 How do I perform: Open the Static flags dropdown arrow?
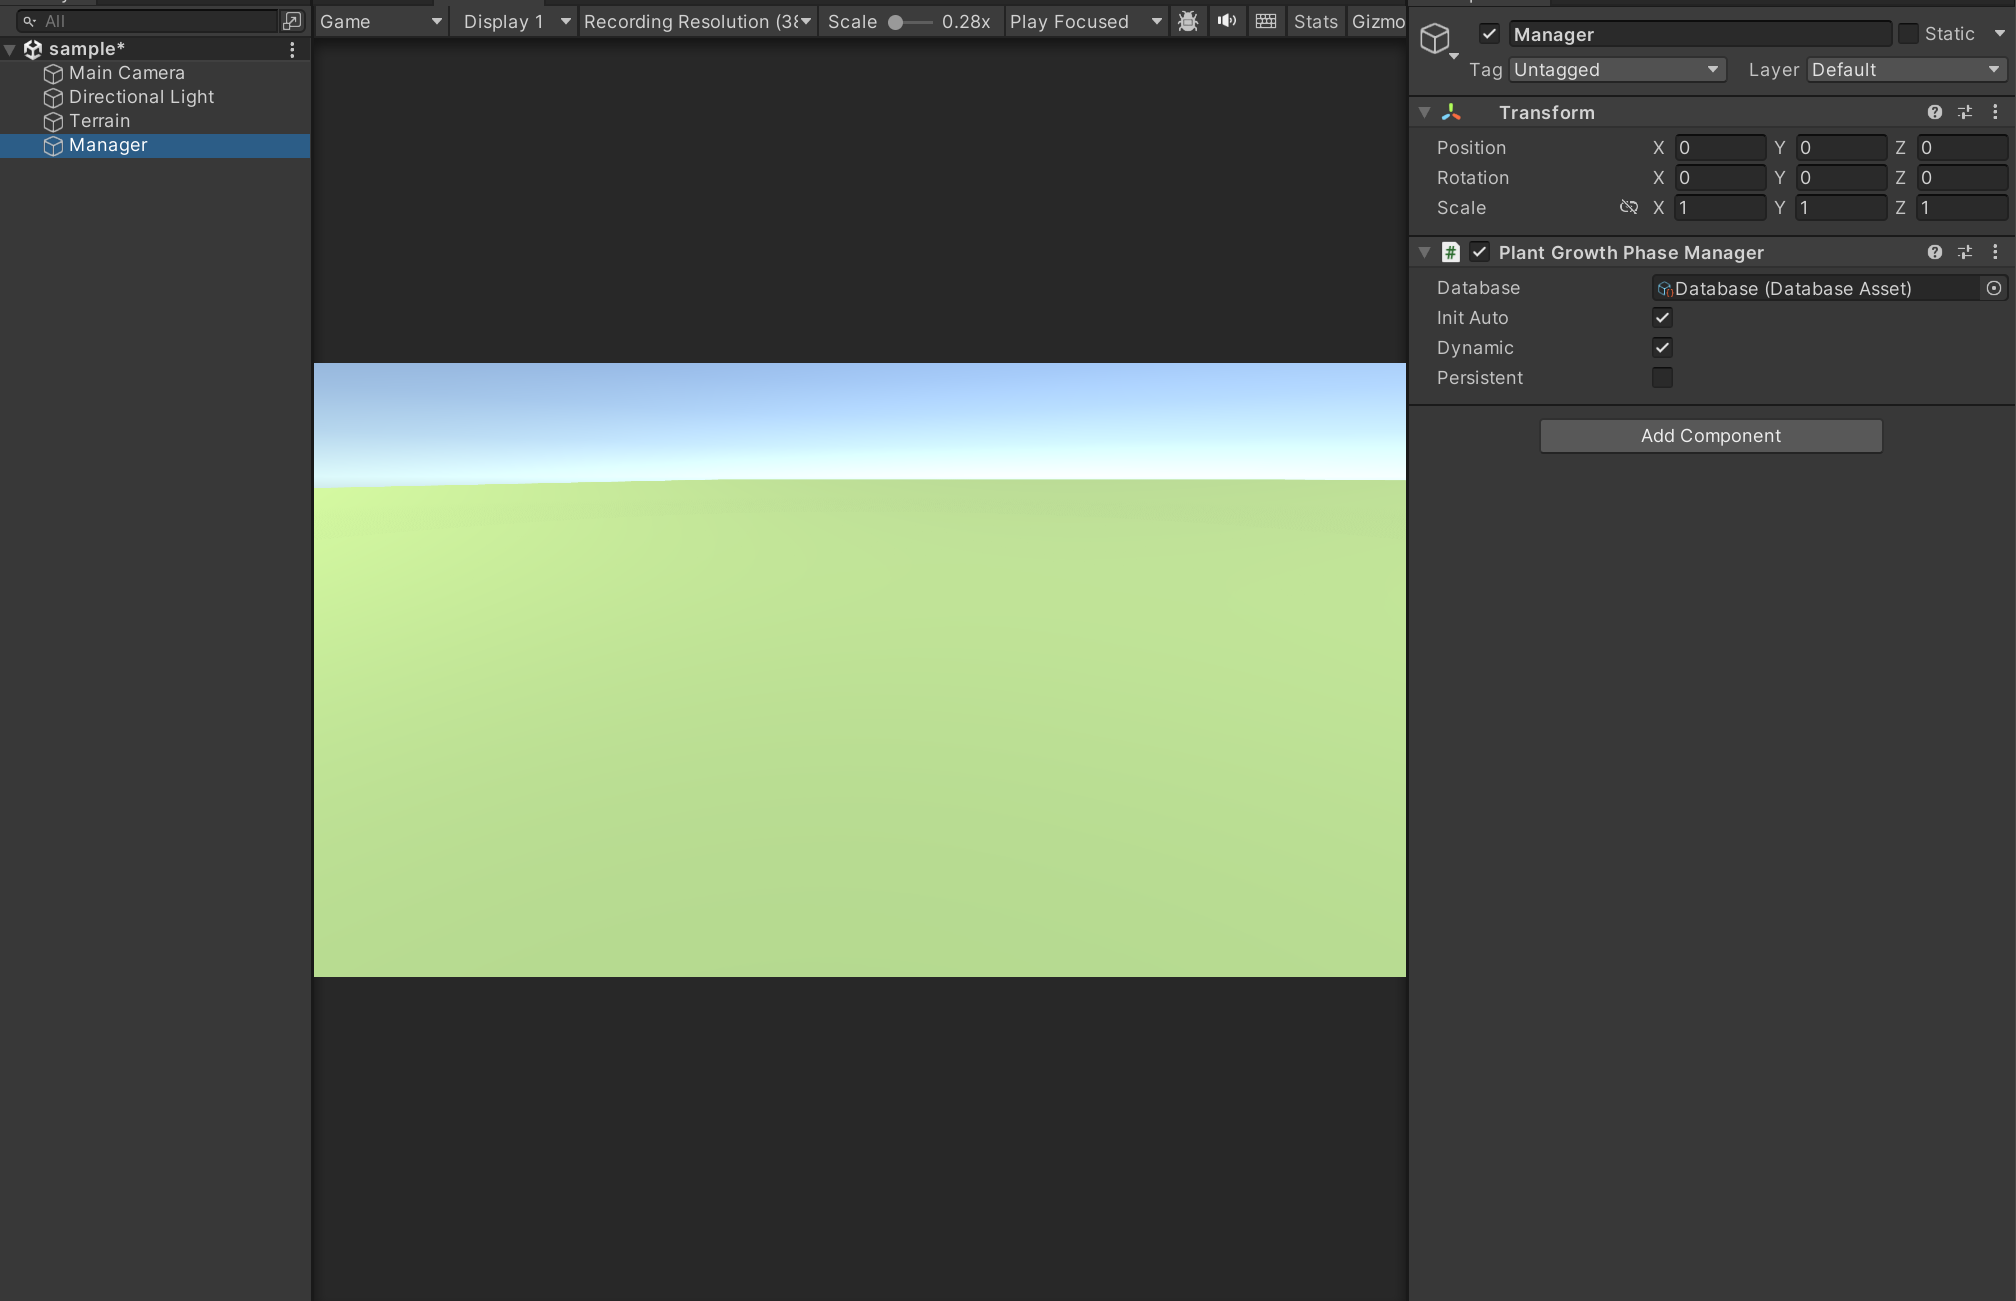pyautogui.click(x=1999, y=34)
